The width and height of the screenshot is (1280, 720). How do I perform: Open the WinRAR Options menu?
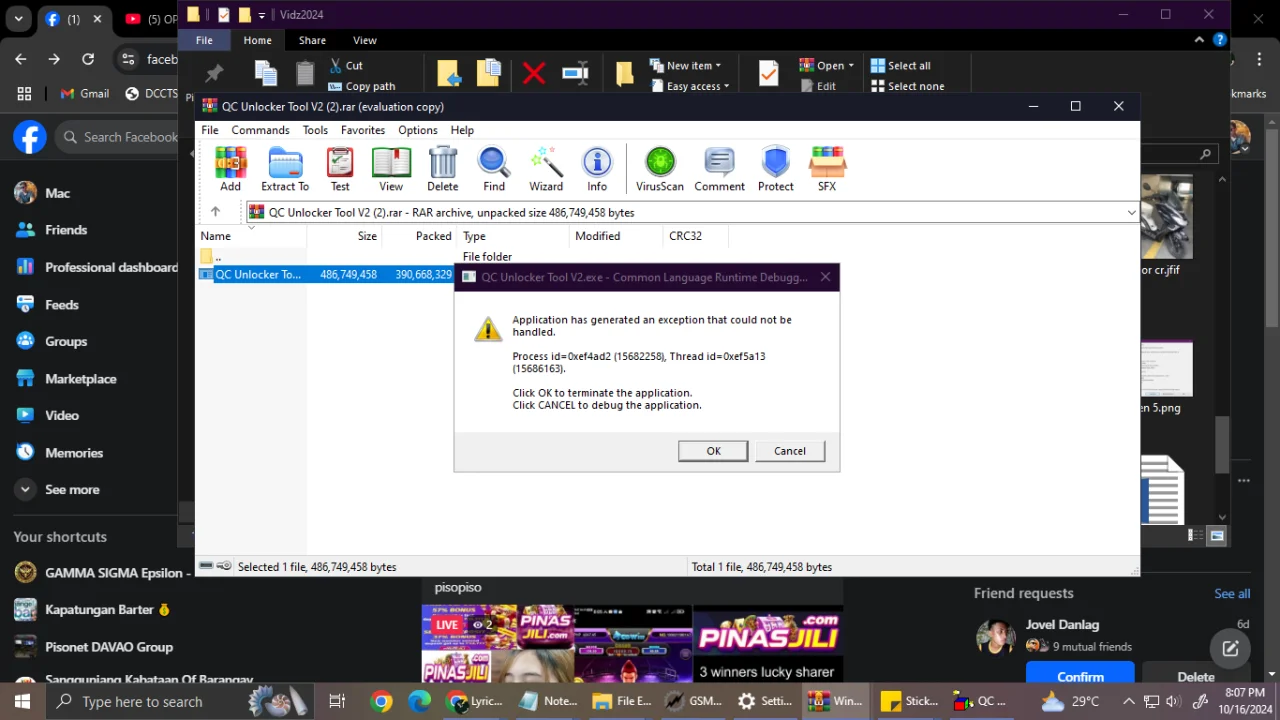(x=418, y=130)
